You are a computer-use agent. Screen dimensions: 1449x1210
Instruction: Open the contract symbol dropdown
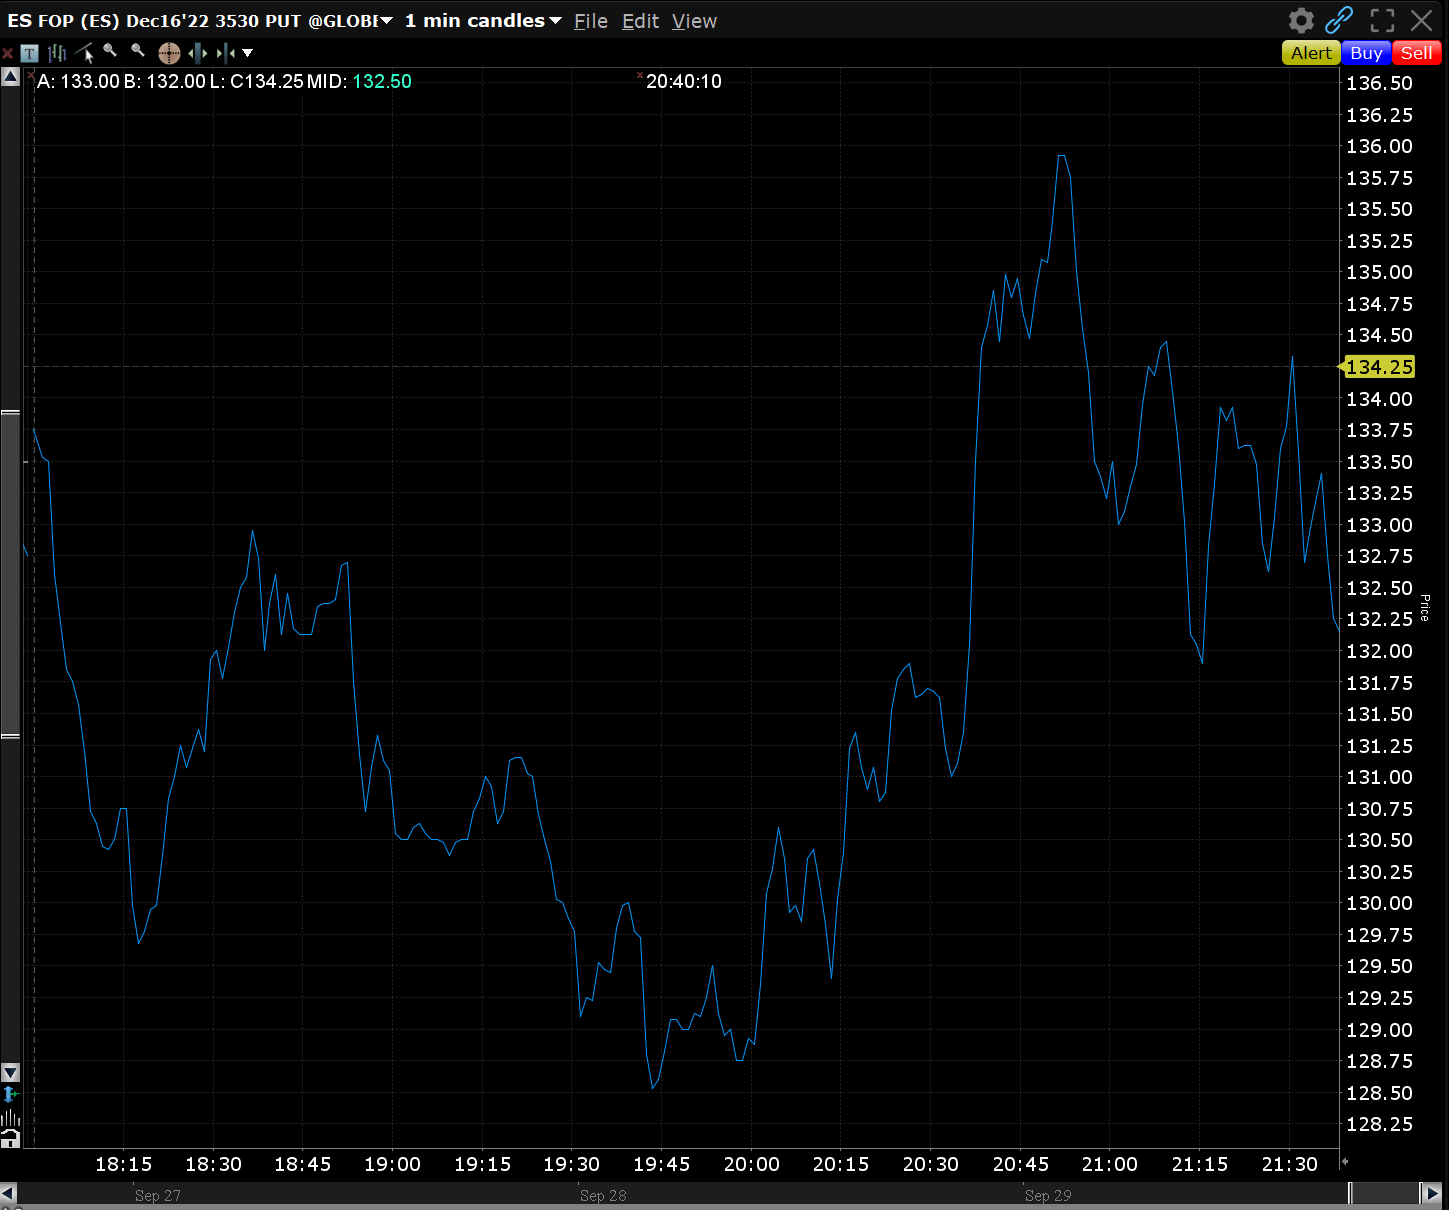[x=386, y=21]
